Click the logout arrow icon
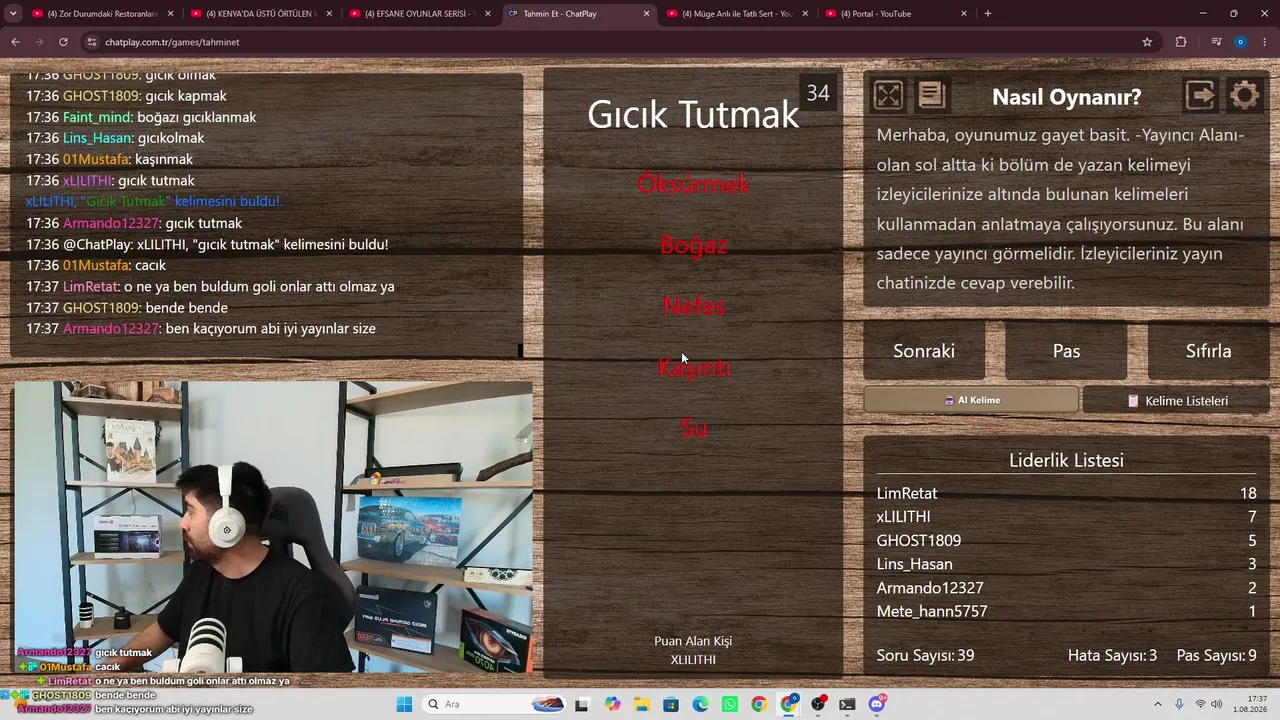1280x720 pixels. pos(1200,95)
